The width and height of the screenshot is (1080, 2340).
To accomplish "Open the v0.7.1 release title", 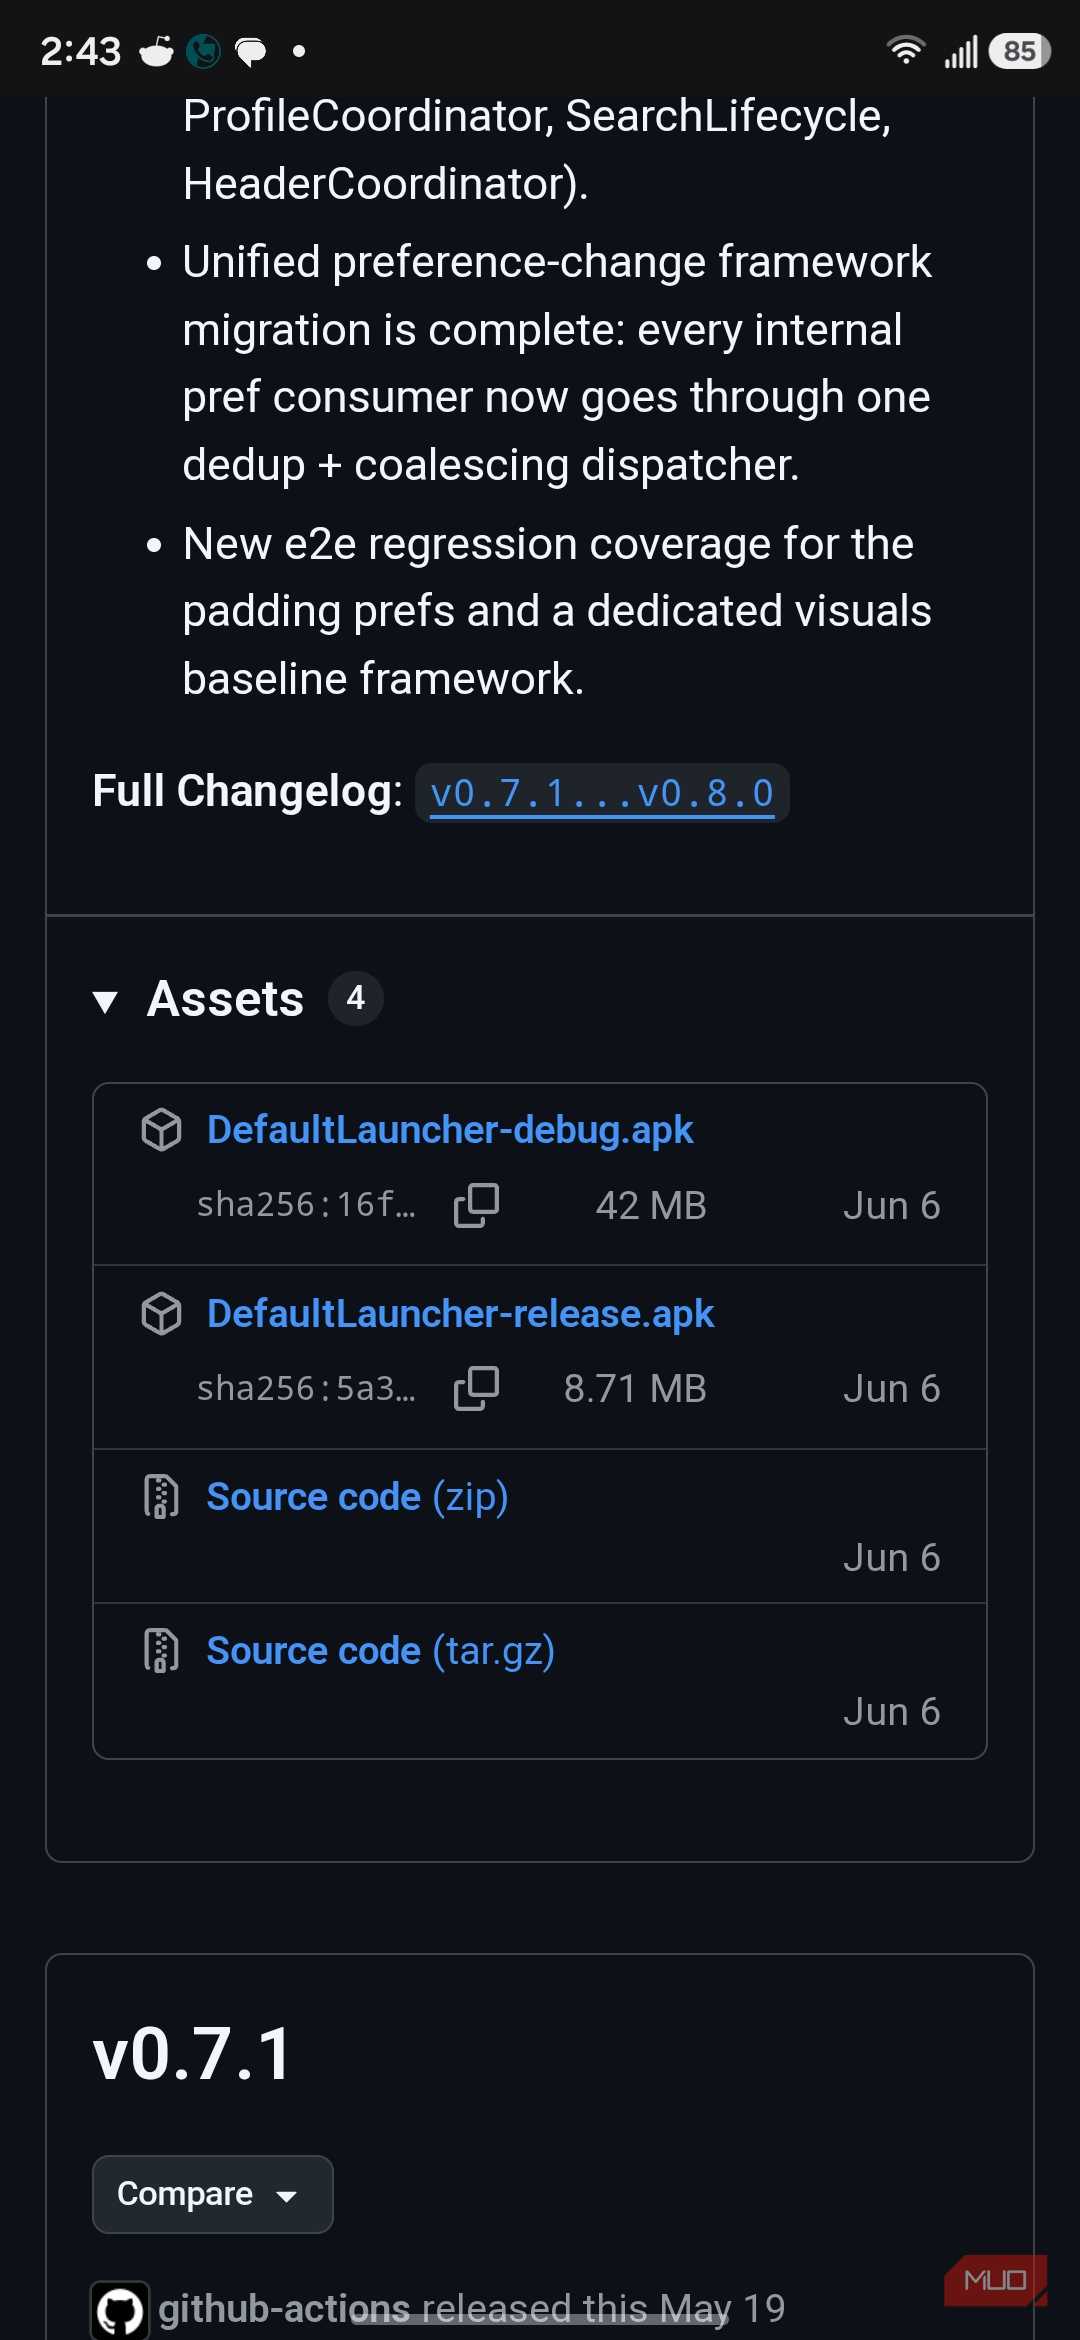I will [x=192, y=2054].
